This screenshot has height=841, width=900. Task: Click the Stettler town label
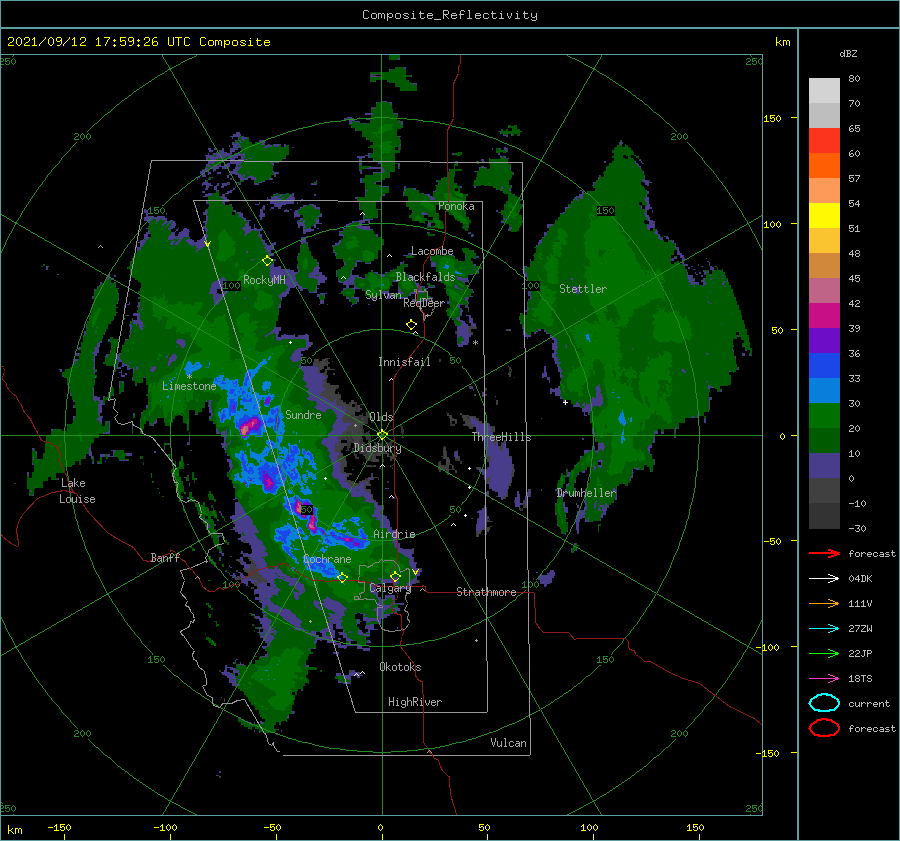click(x=583, y=289)
